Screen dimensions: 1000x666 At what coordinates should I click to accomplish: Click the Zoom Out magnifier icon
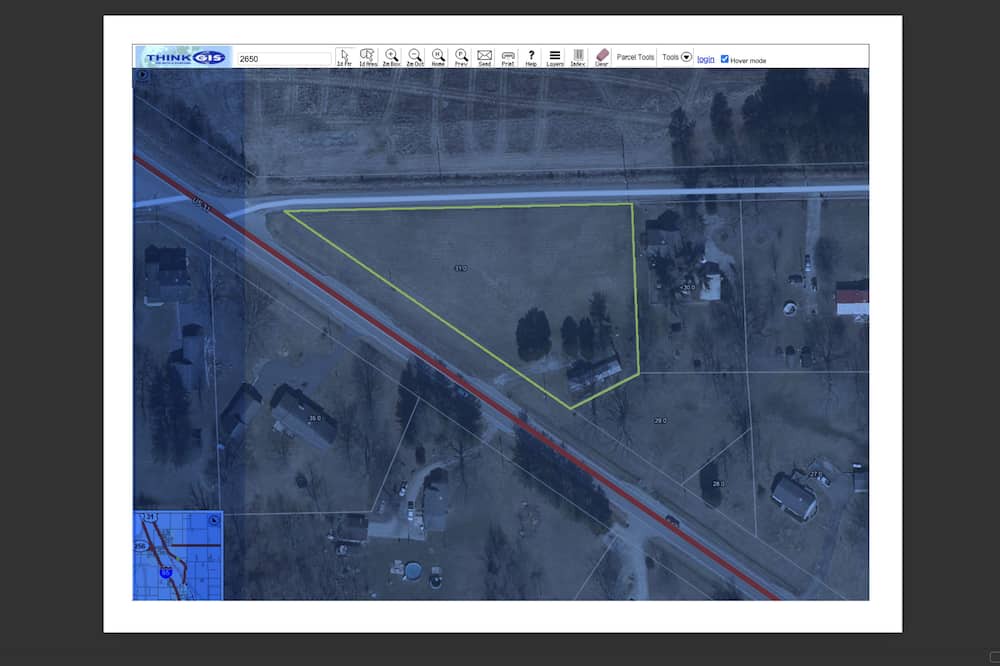pyautogui.click(x=414, y=56)
